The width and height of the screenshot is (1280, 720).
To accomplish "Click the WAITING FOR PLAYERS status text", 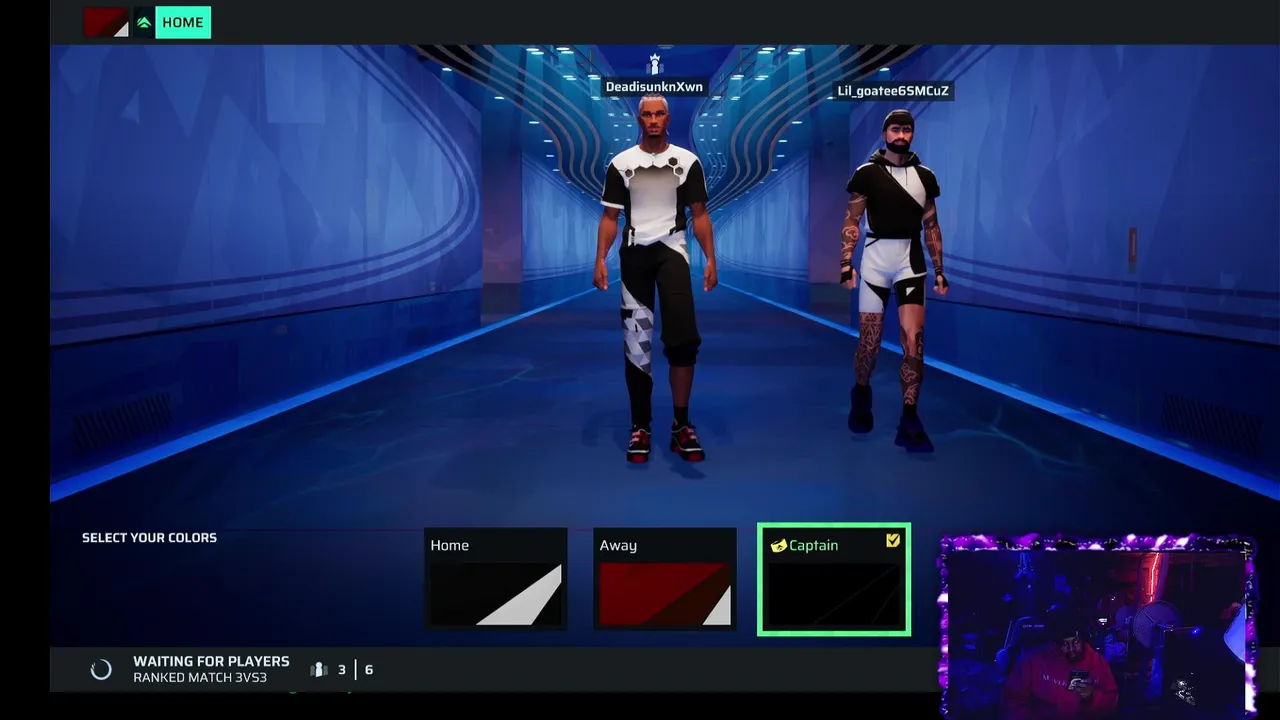I will pyautogui.click(x=211, y=662).
